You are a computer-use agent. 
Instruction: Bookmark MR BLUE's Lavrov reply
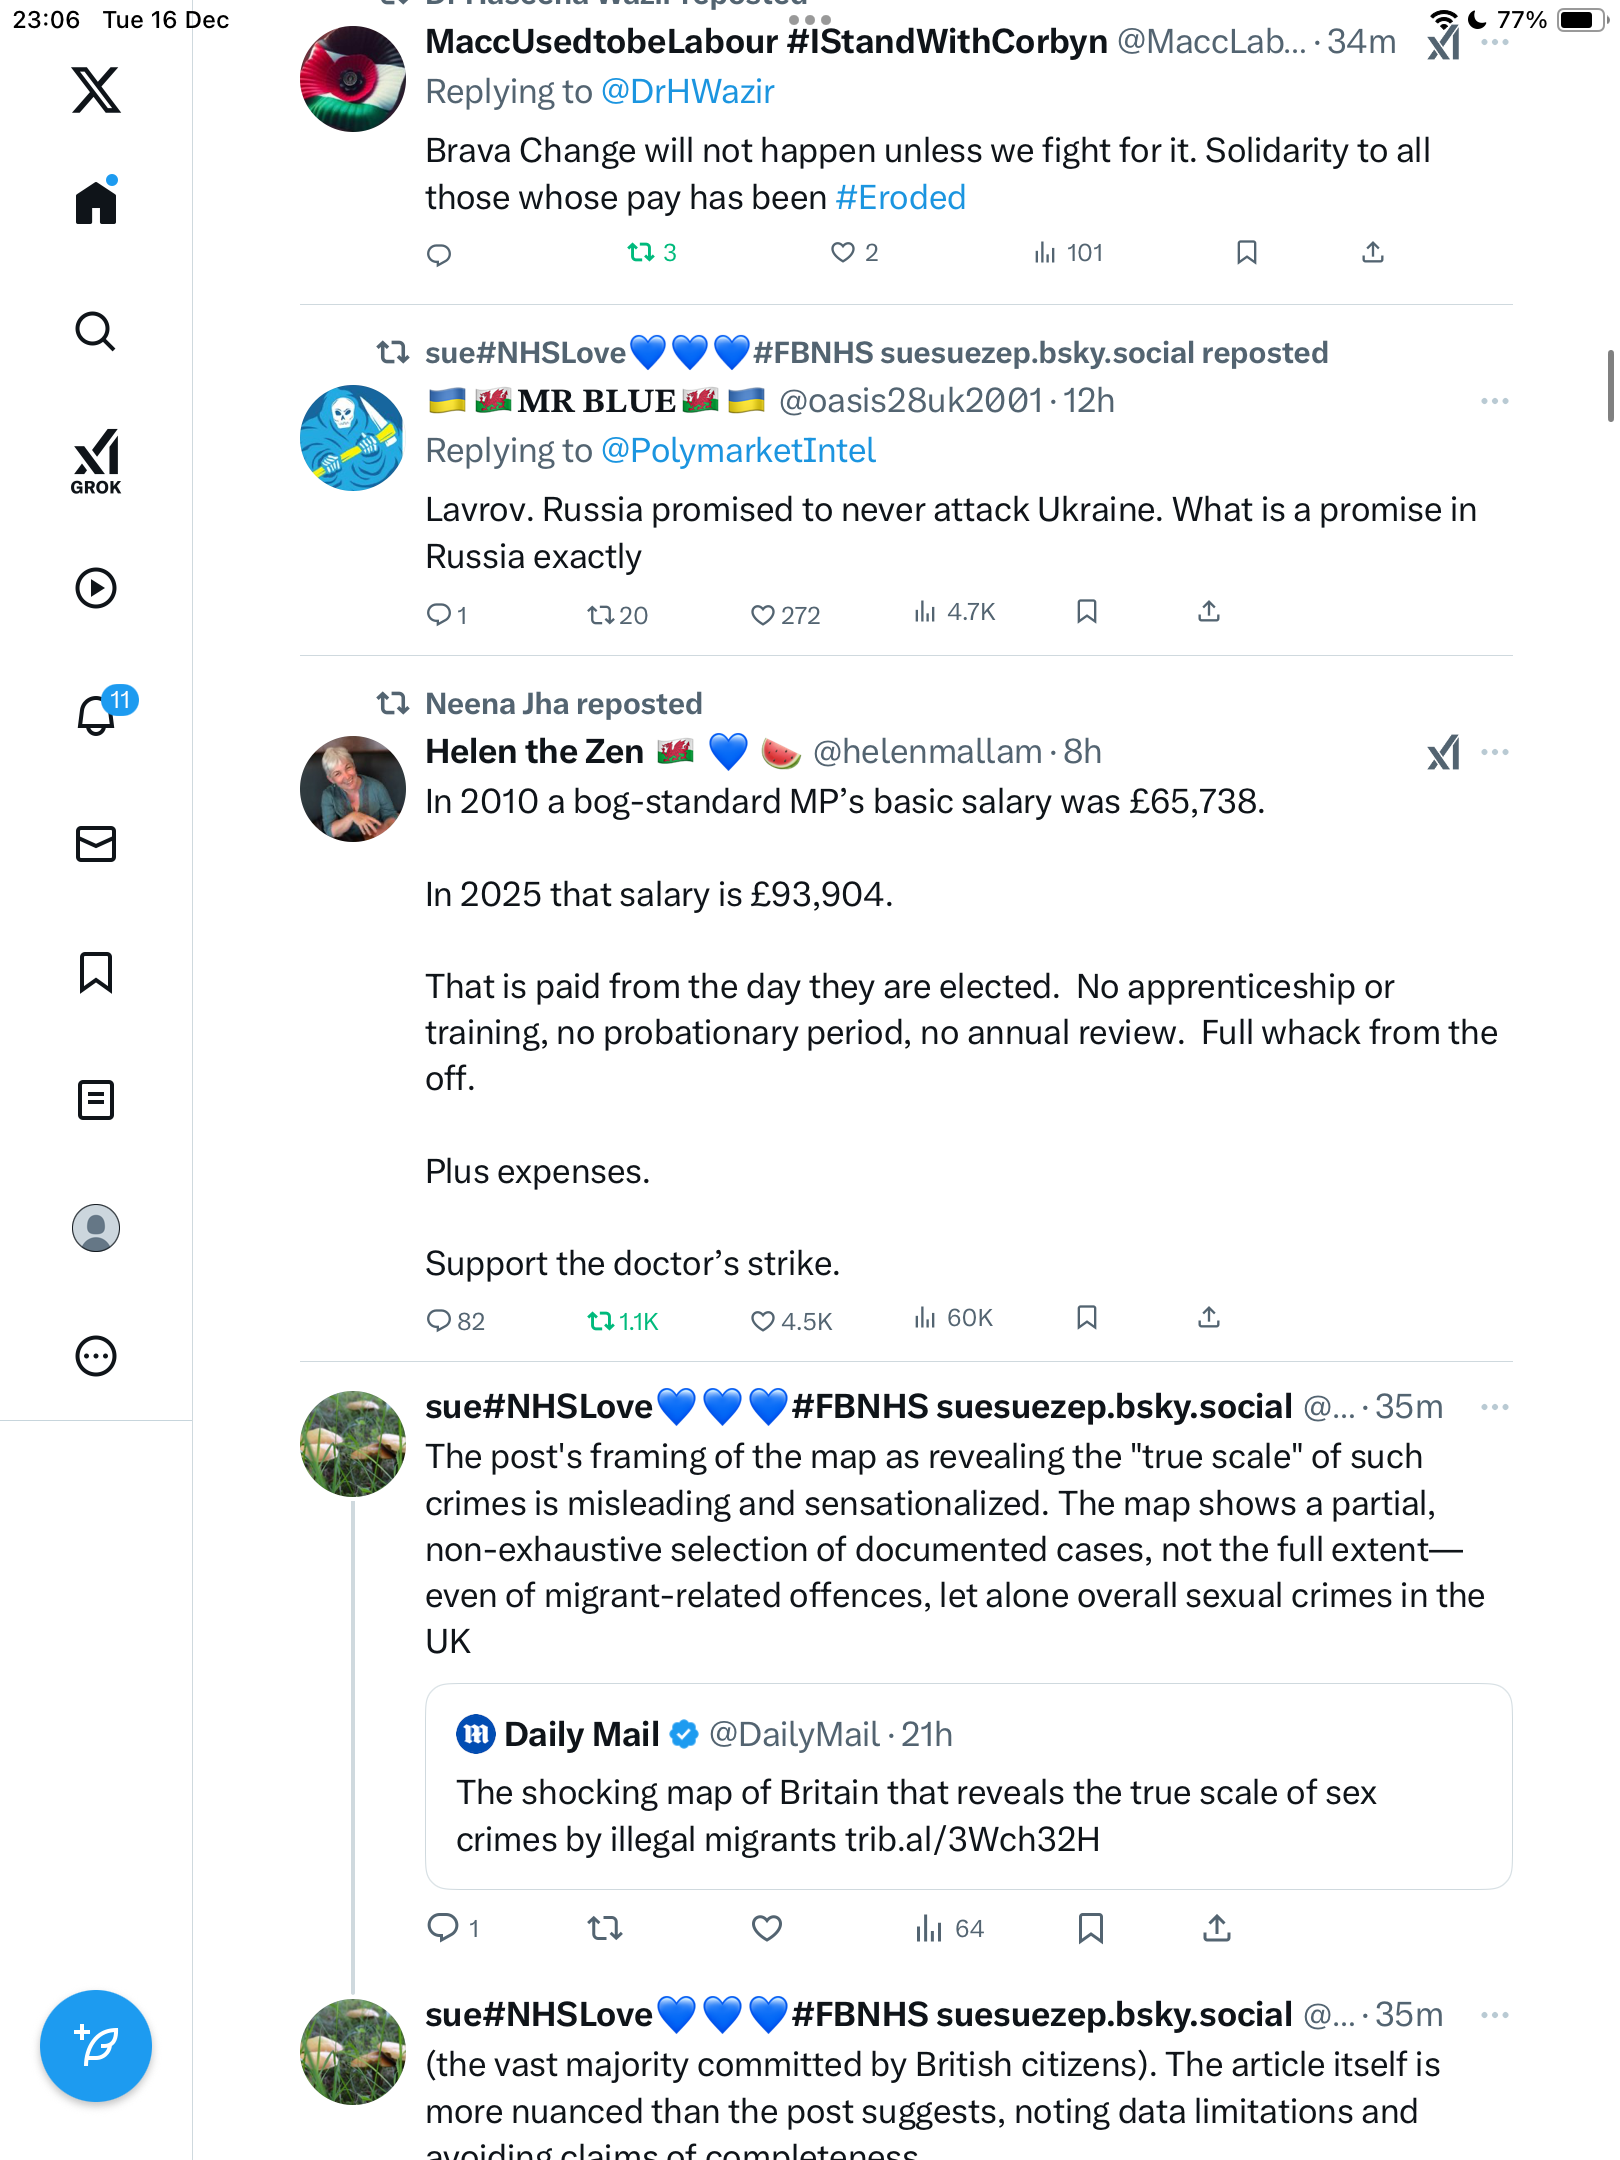click(x=1087, y=612)
